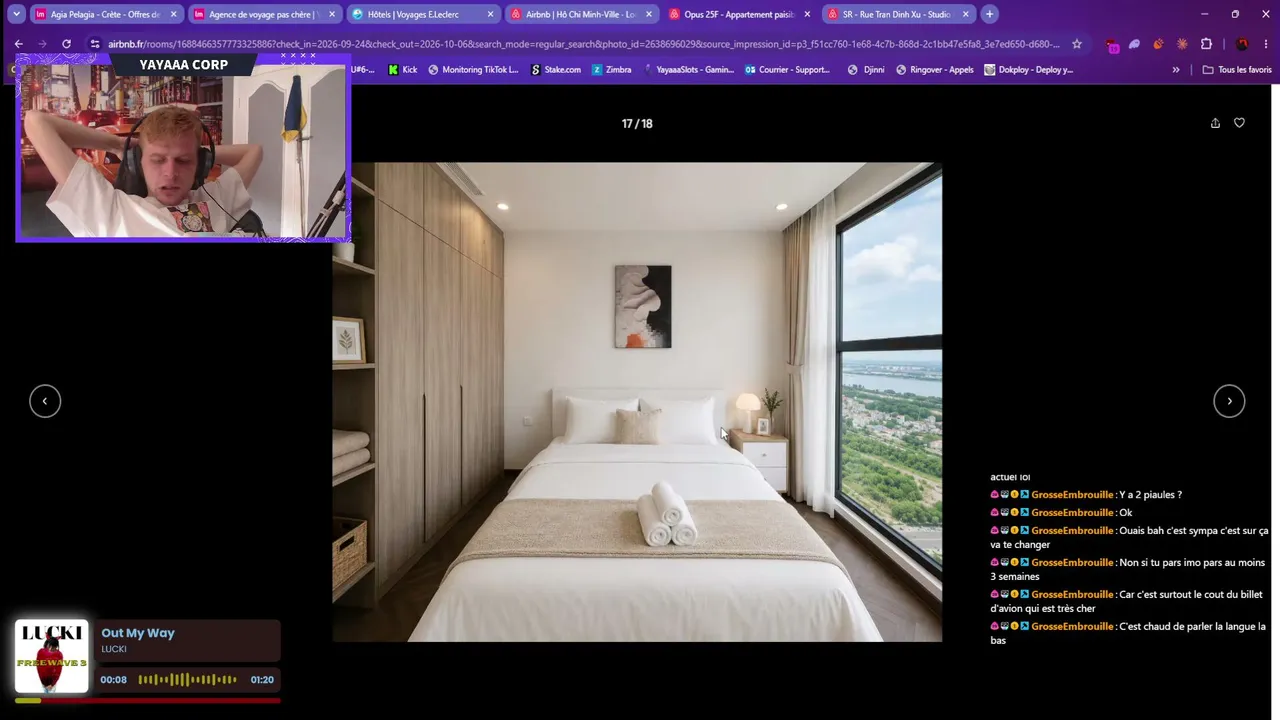This screenshot has width=1280, height=720.
Task: Open the Chrome extensions puzzle menu
Action: coord(1206,44)
